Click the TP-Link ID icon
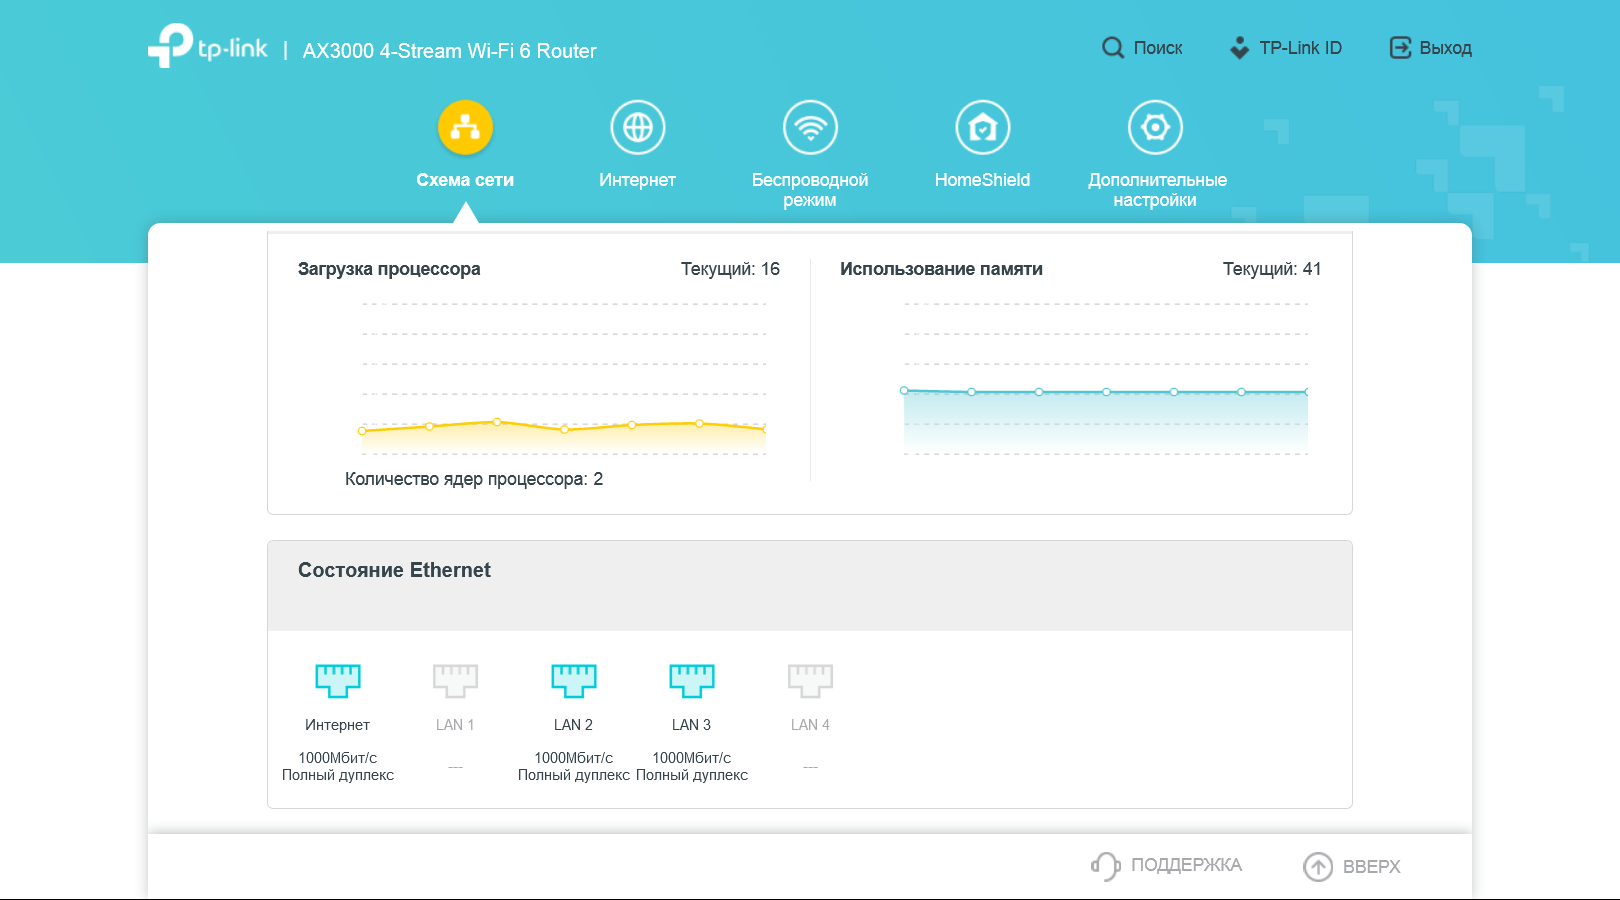 [1239, 48]
